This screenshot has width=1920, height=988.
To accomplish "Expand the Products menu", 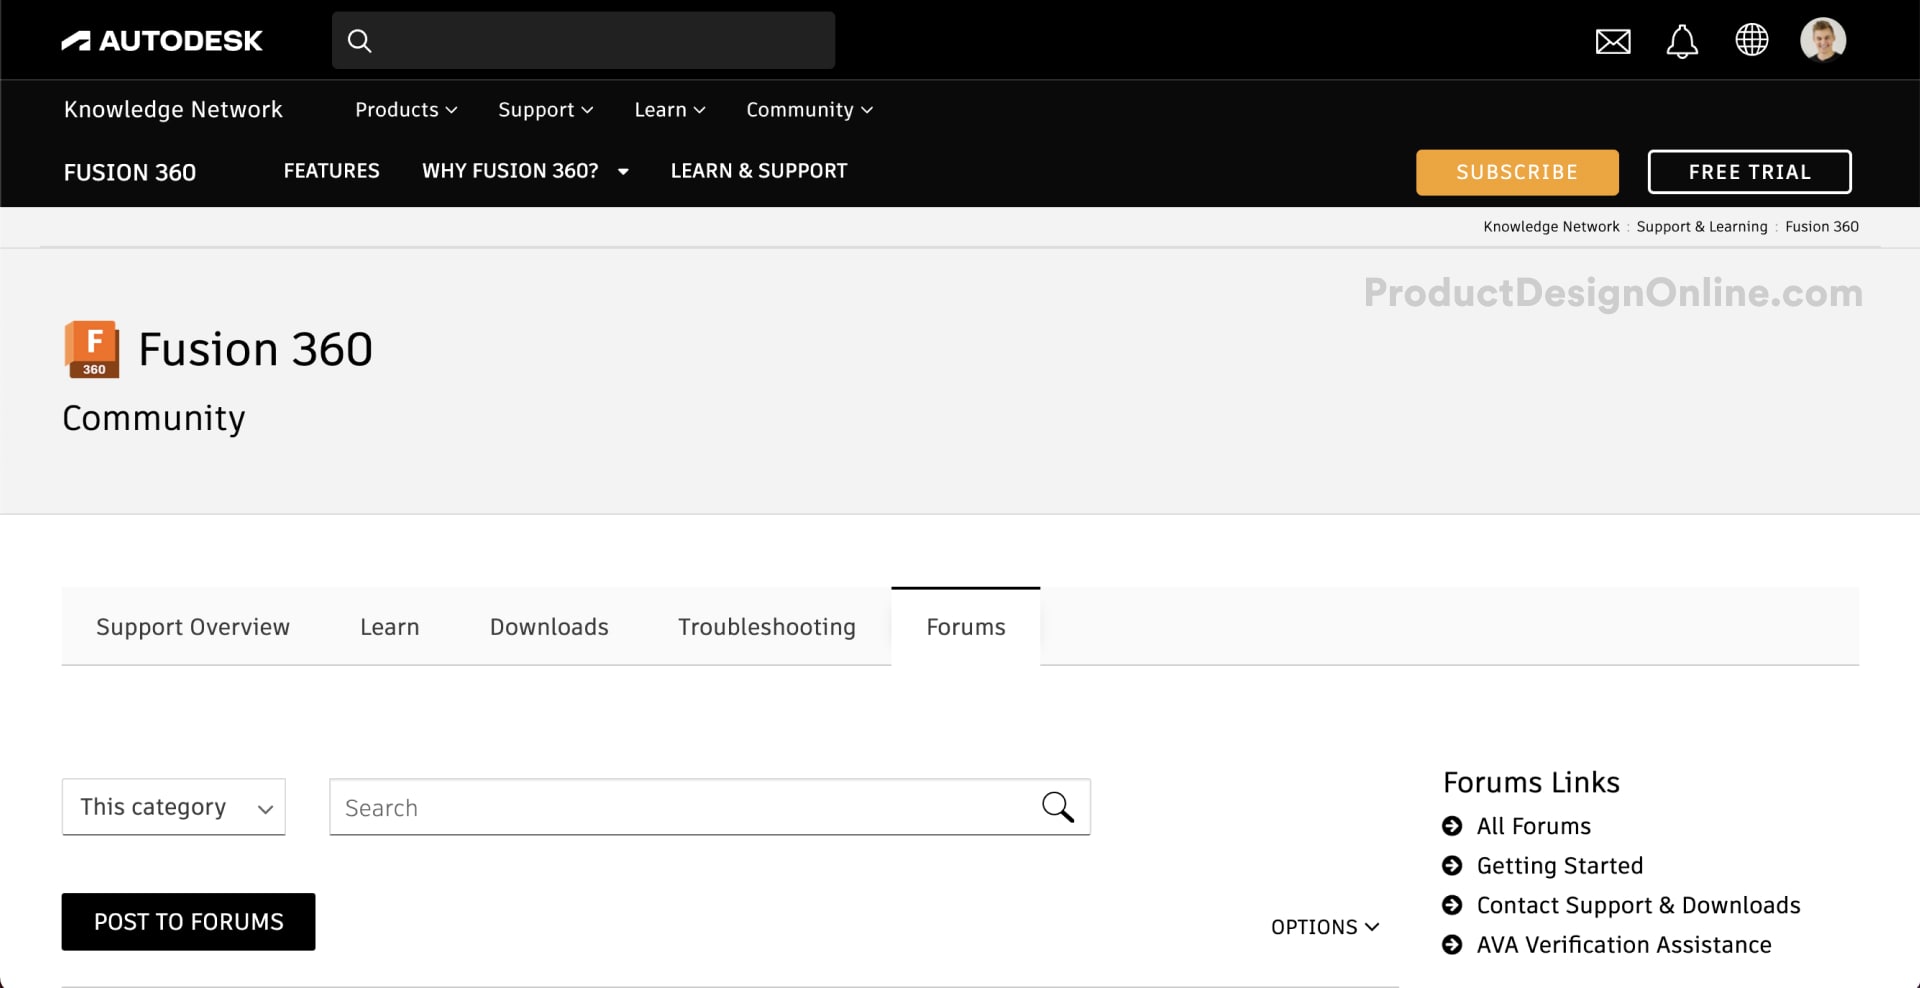I will tap(406, 110).
